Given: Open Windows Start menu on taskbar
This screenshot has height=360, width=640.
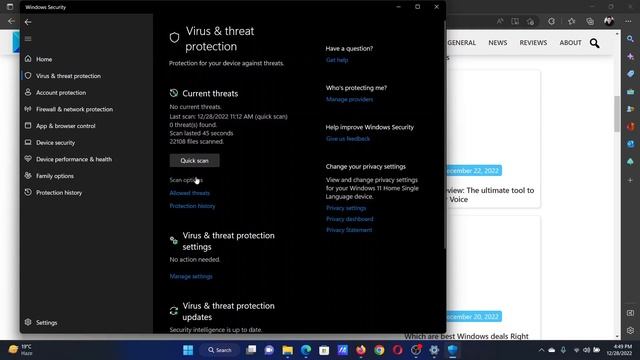Looking at the screenshot, I should tap(188, 350).
